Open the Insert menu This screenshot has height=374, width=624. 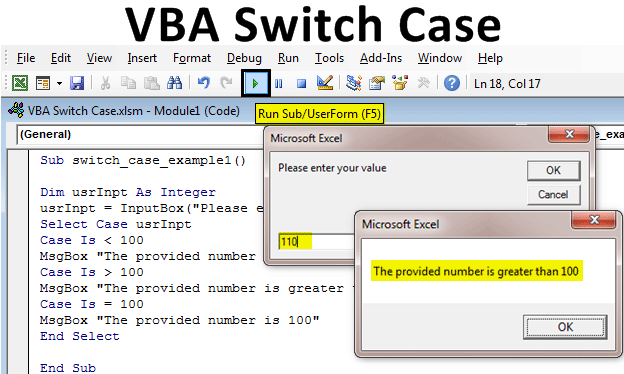142,58
